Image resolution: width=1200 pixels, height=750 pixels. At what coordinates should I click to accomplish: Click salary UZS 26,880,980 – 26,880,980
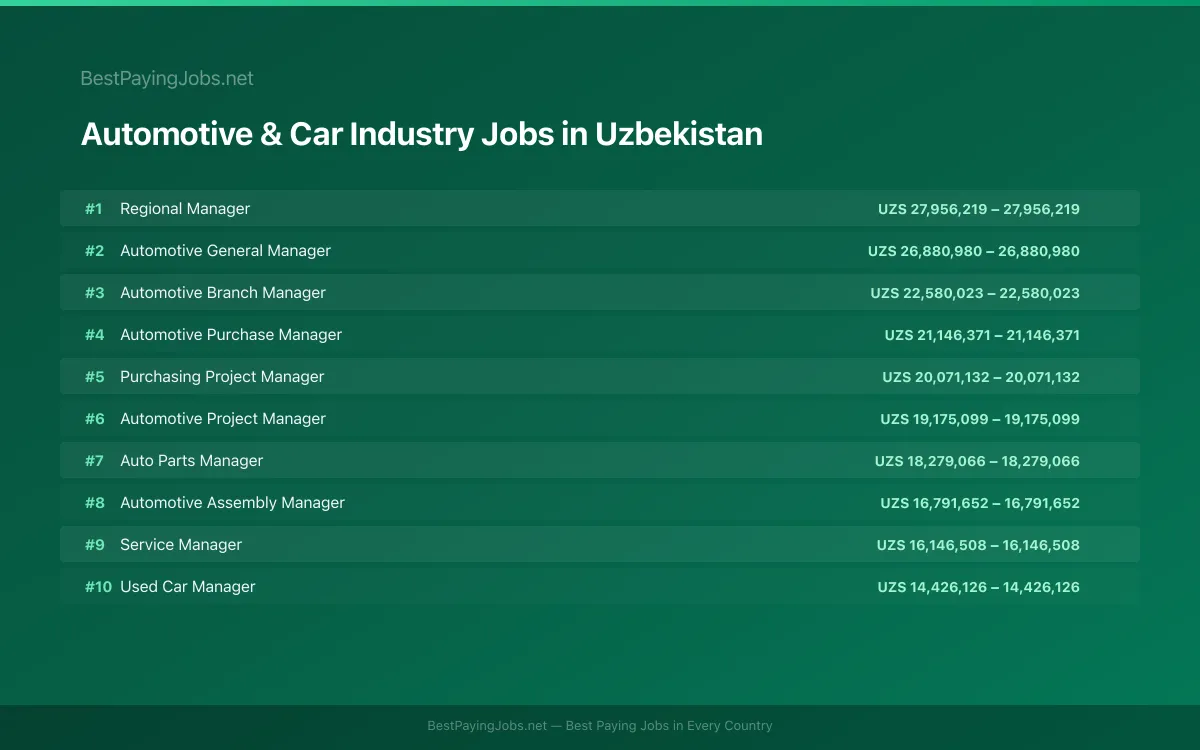(974, 251)
